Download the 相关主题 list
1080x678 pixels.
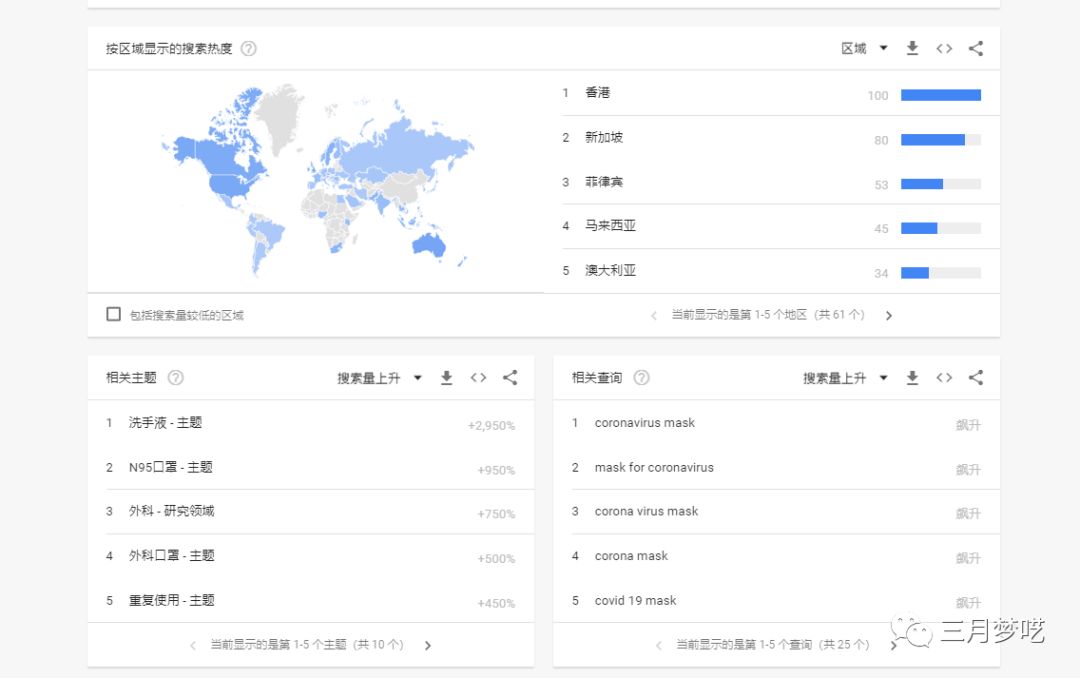[447, 378]
